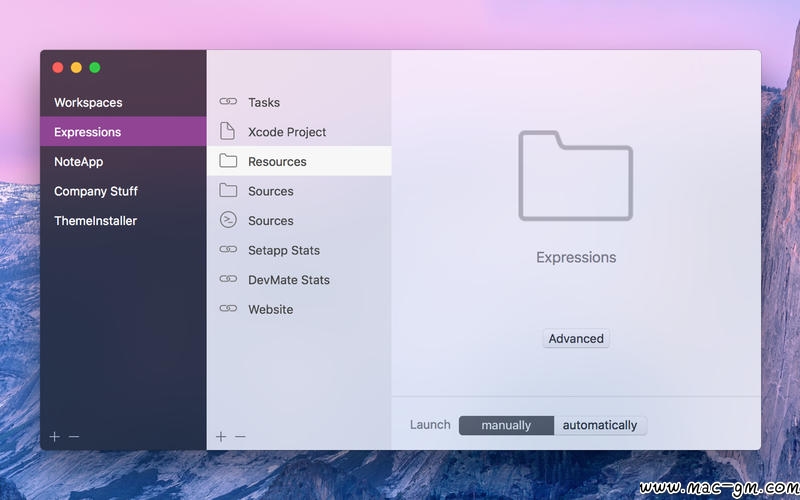This screenshot has width=800, height=500.
Task: Click the folder icon beside Resources
Action: 228,161
